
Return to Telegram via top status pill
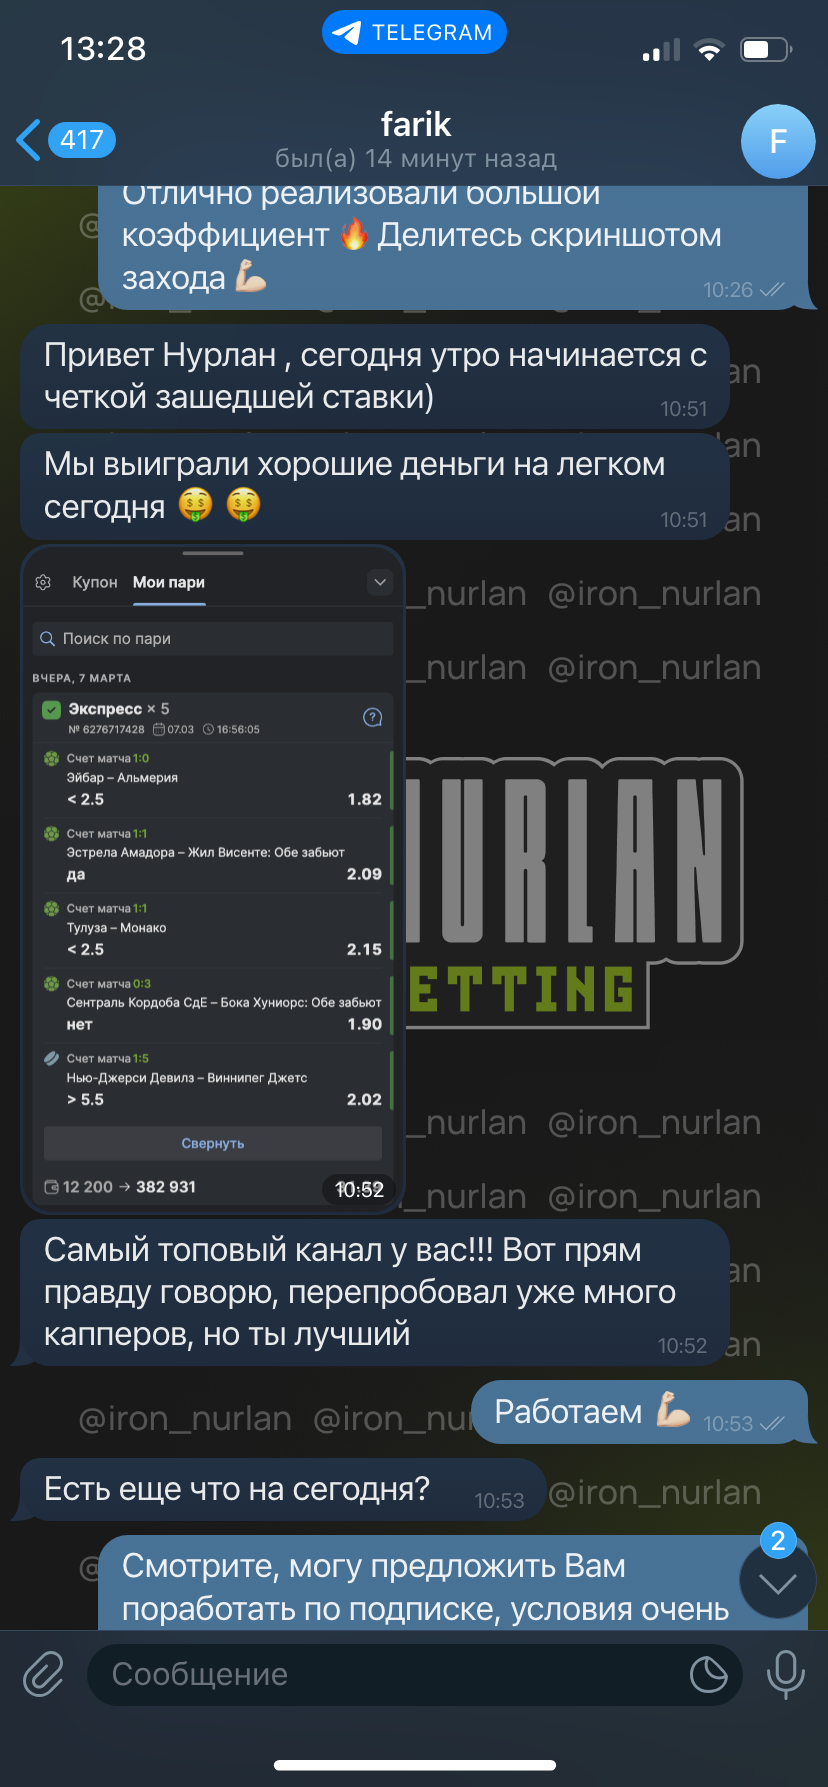click(x=414, y=33)
